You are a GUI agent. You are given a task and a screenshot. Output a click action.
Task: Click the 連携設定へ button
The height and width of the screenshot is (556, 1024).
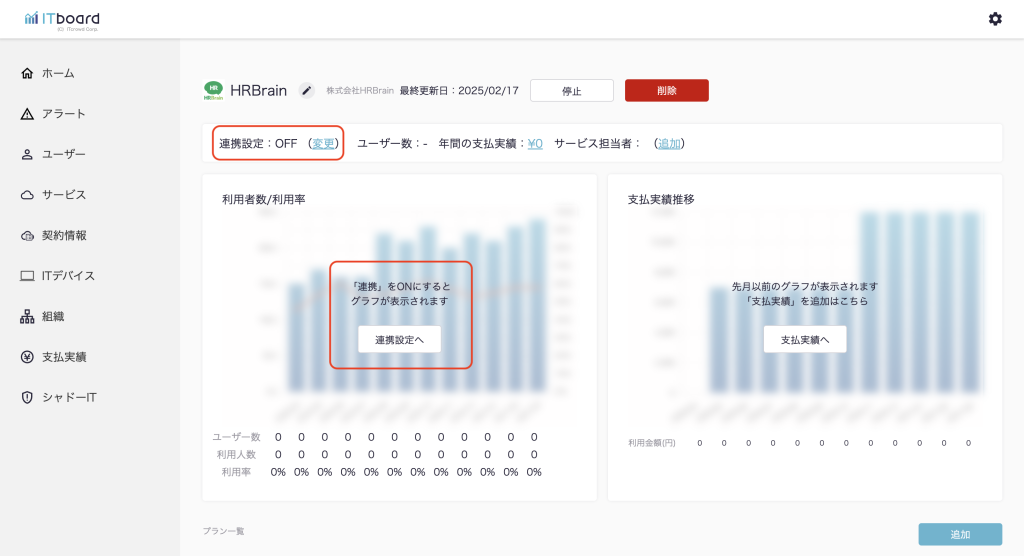(x=399, y=340)
